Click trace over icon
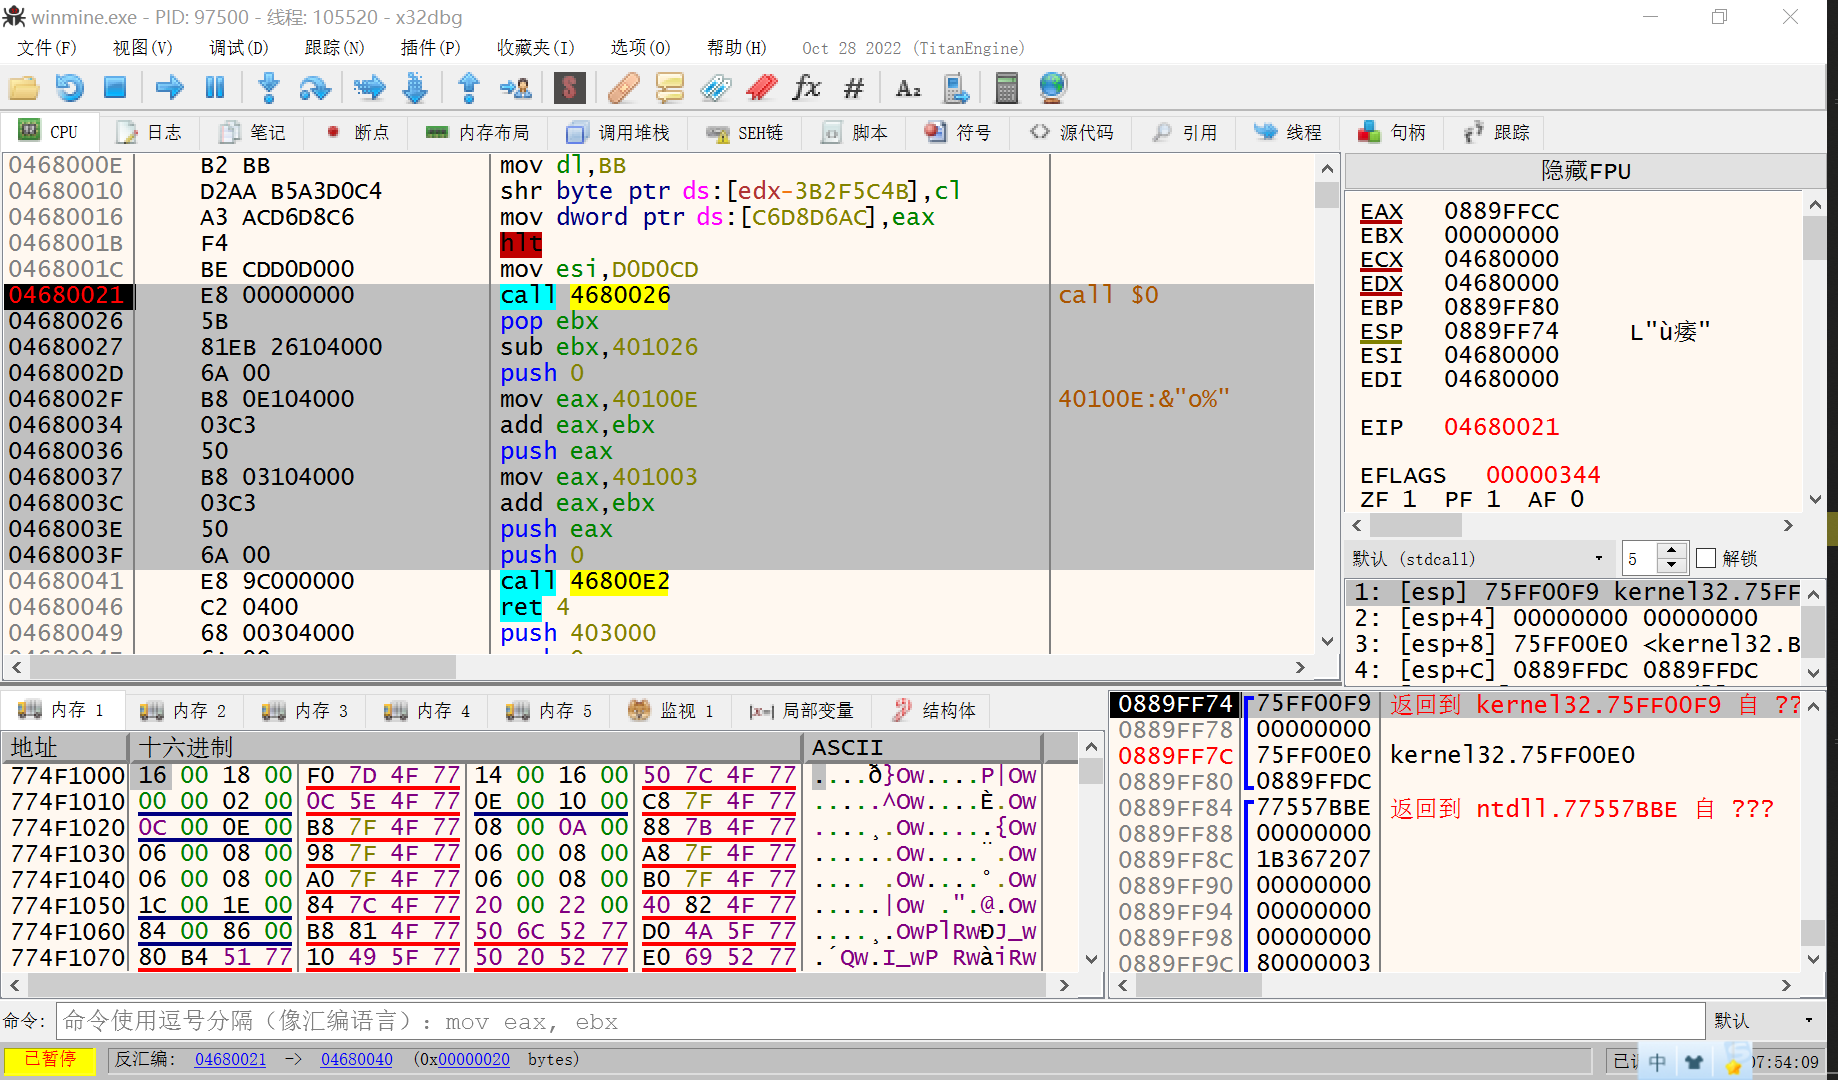The width and height of the screenshot is (1838, 1080). point(415,88)
